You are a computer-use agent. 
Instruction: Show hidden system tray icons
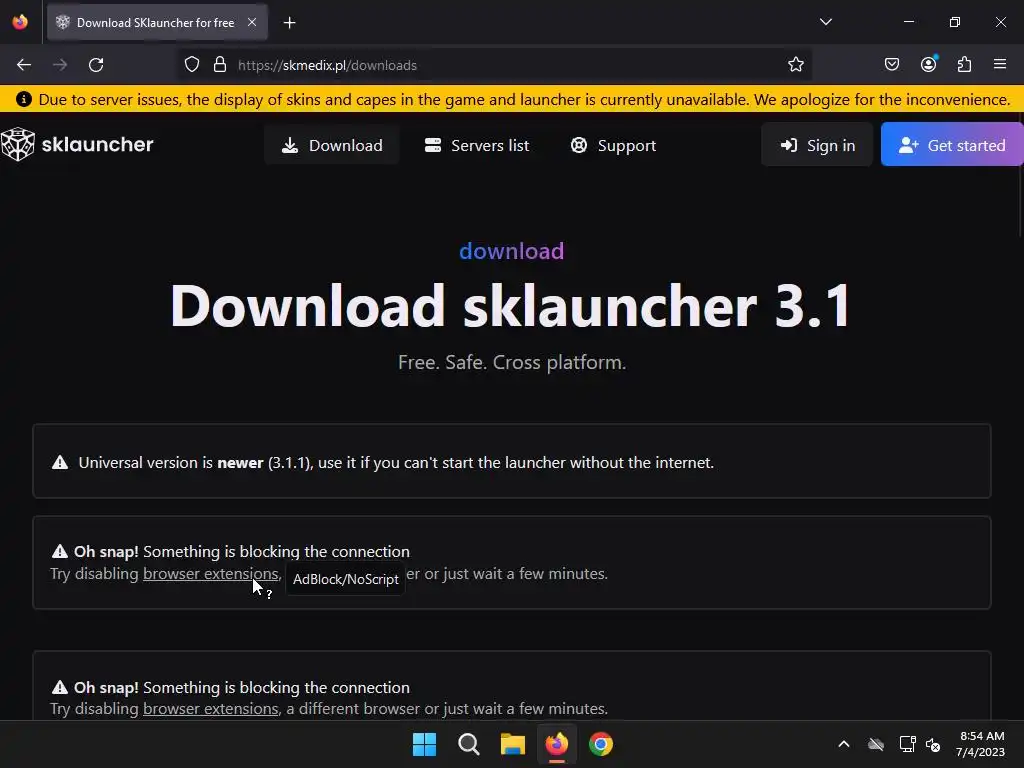click(x=844, y=744)
